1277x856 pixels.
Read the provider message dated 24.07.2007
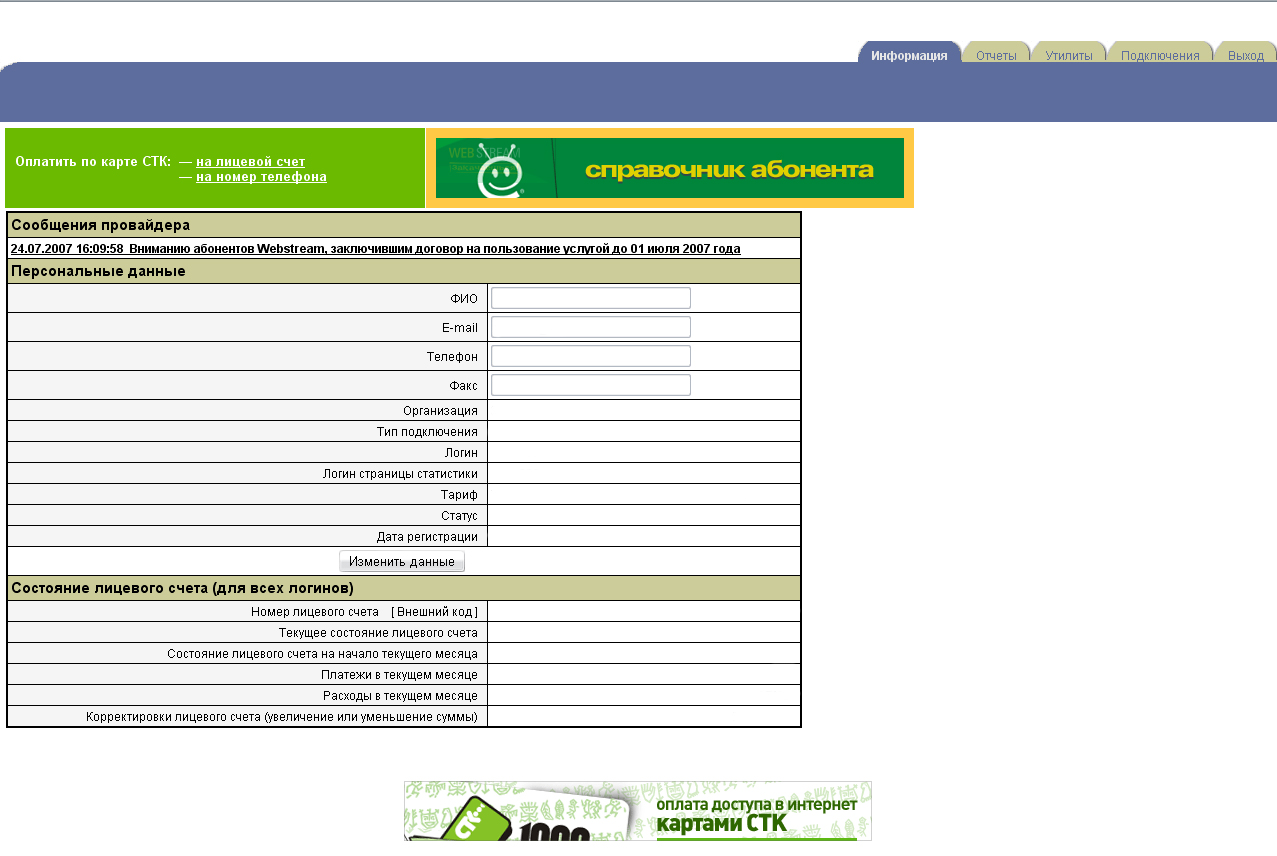coord(375,249)
